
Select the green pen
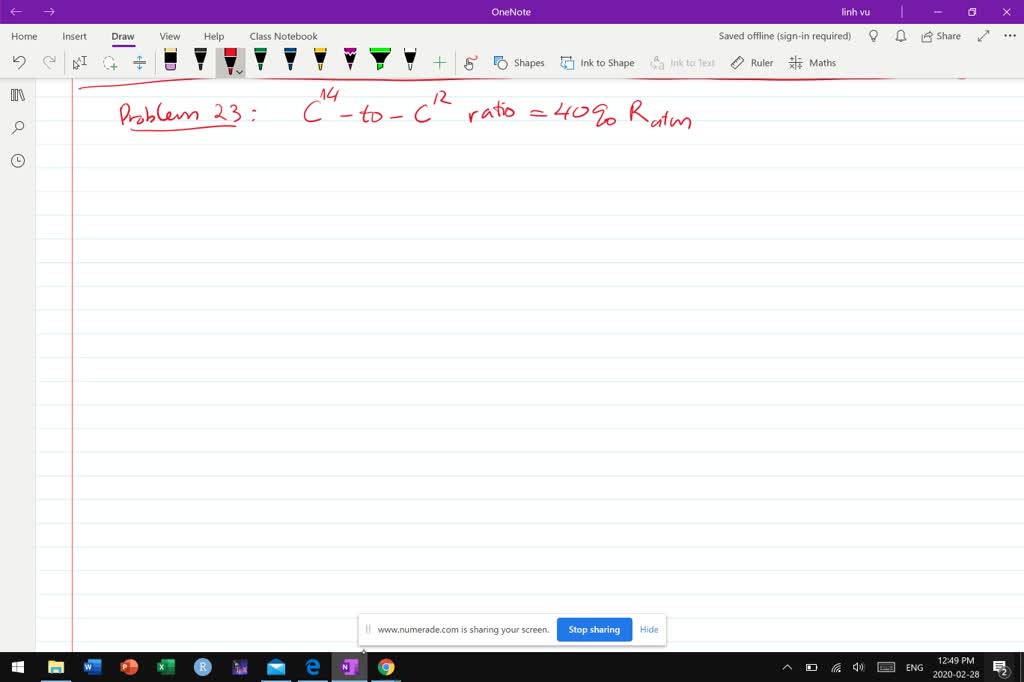point(261,60)
